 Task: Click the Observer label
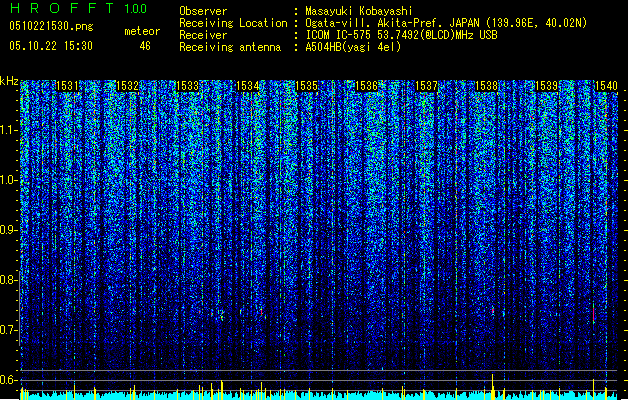tap(203, 11)
